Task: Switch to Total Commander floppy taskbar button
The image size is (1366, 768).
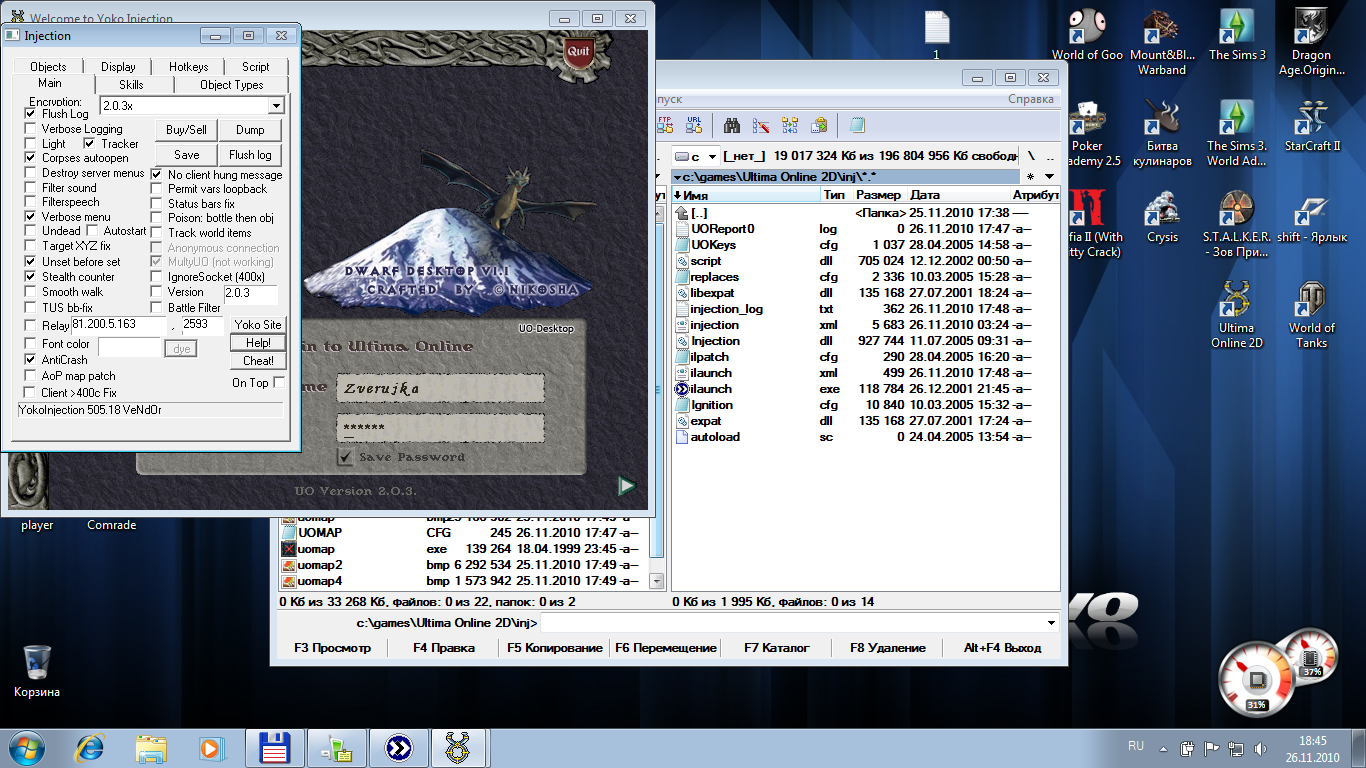Action: [x=274, y=747]
